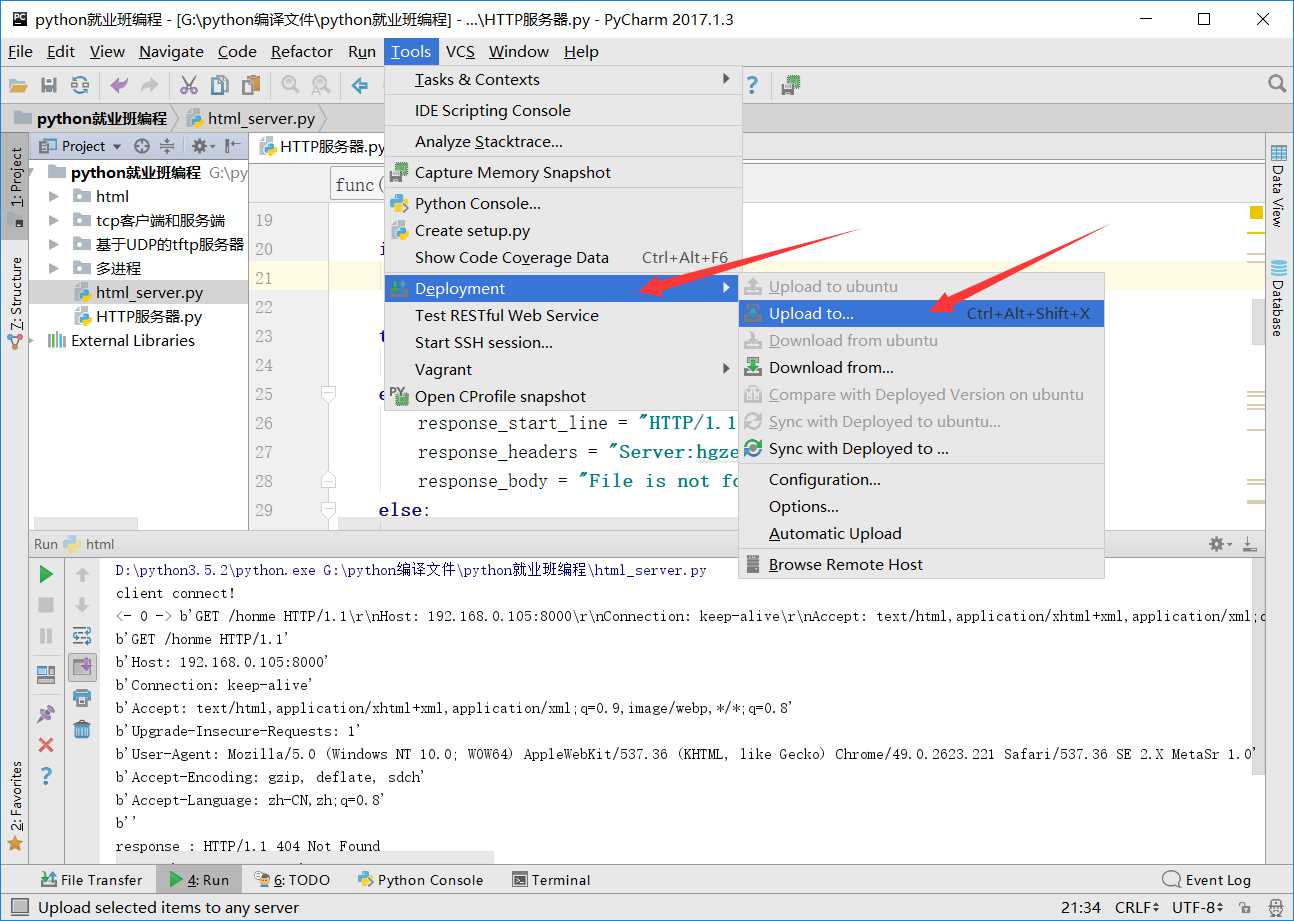Choose Upload to... in Deployment submenu
Screen dimensions: 1294x921
click(922, 314)
